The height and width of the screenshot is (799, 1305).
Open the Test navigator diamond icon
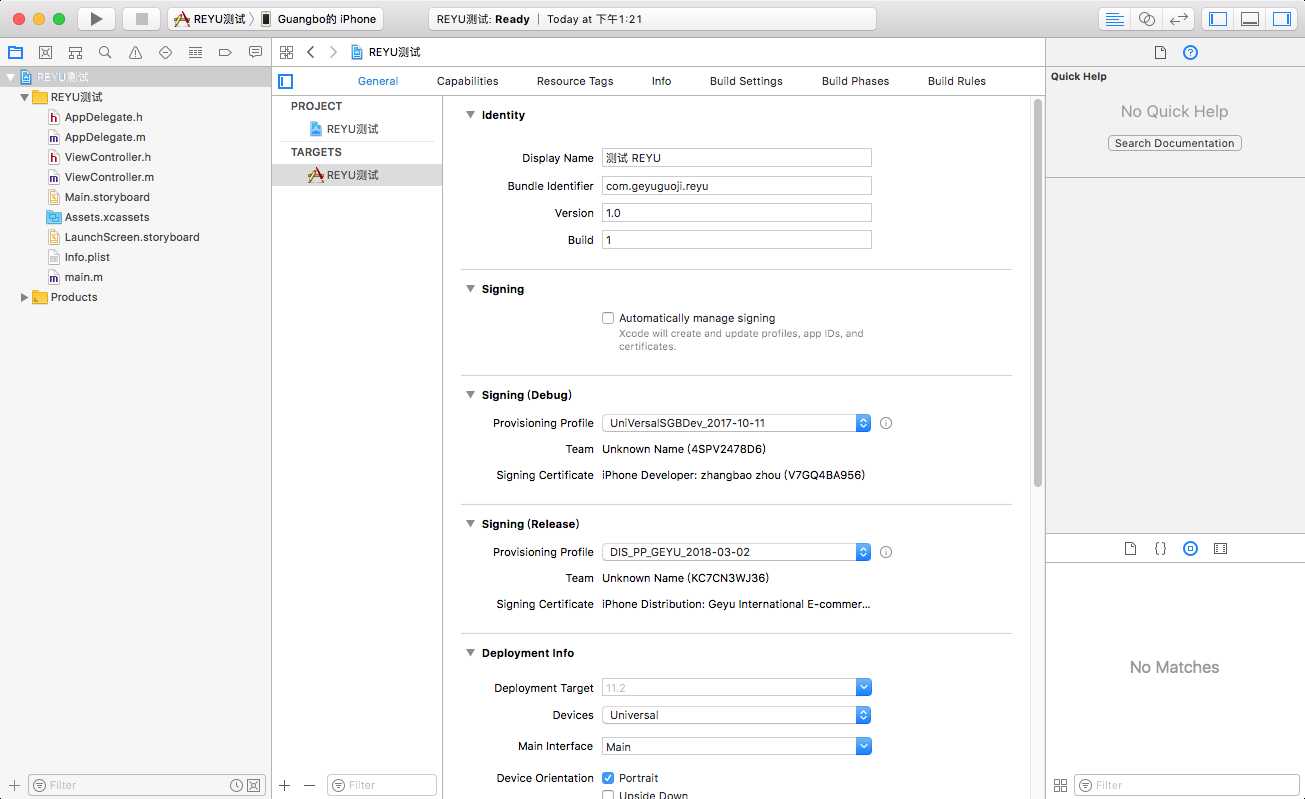pyautogui.click(x=165, y=52)
